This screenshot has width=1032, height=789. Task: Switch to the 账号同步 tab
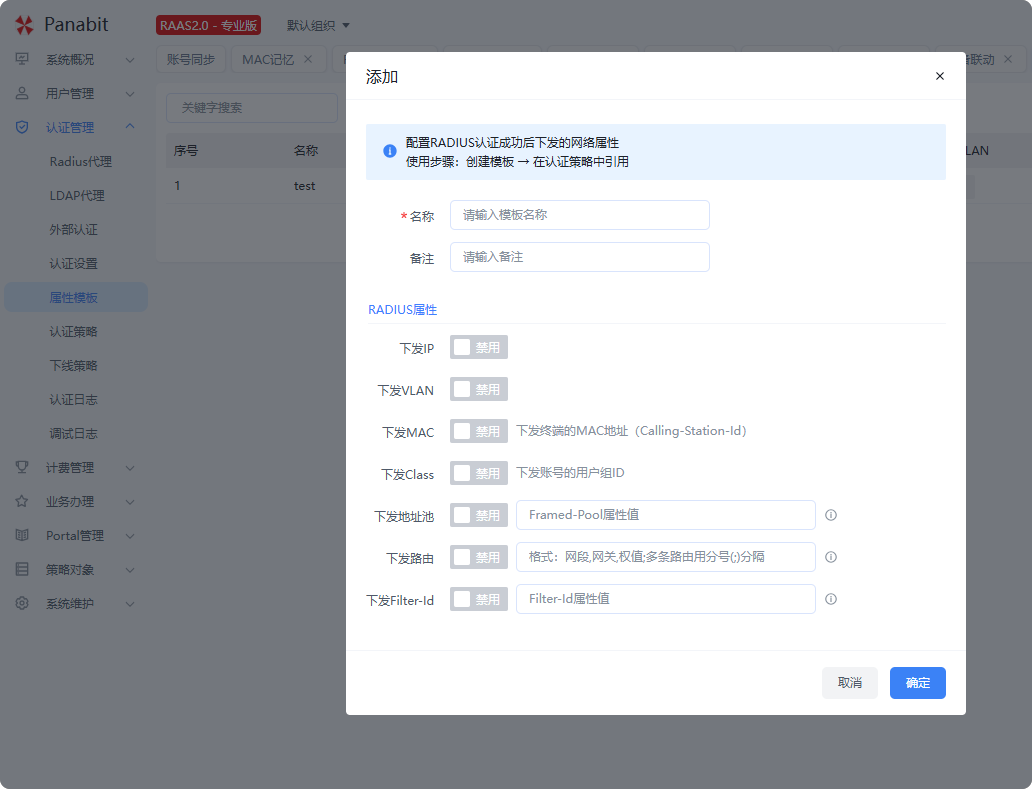[191, 59]
